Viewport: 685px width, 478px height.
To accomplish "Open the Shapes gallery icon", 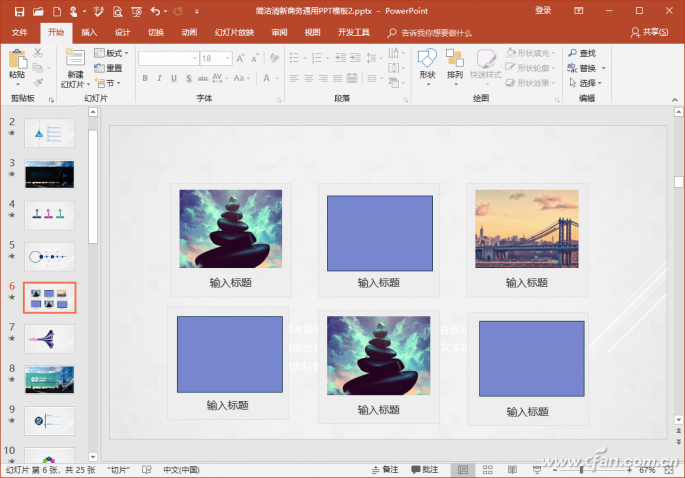I will tap(427, 58).
